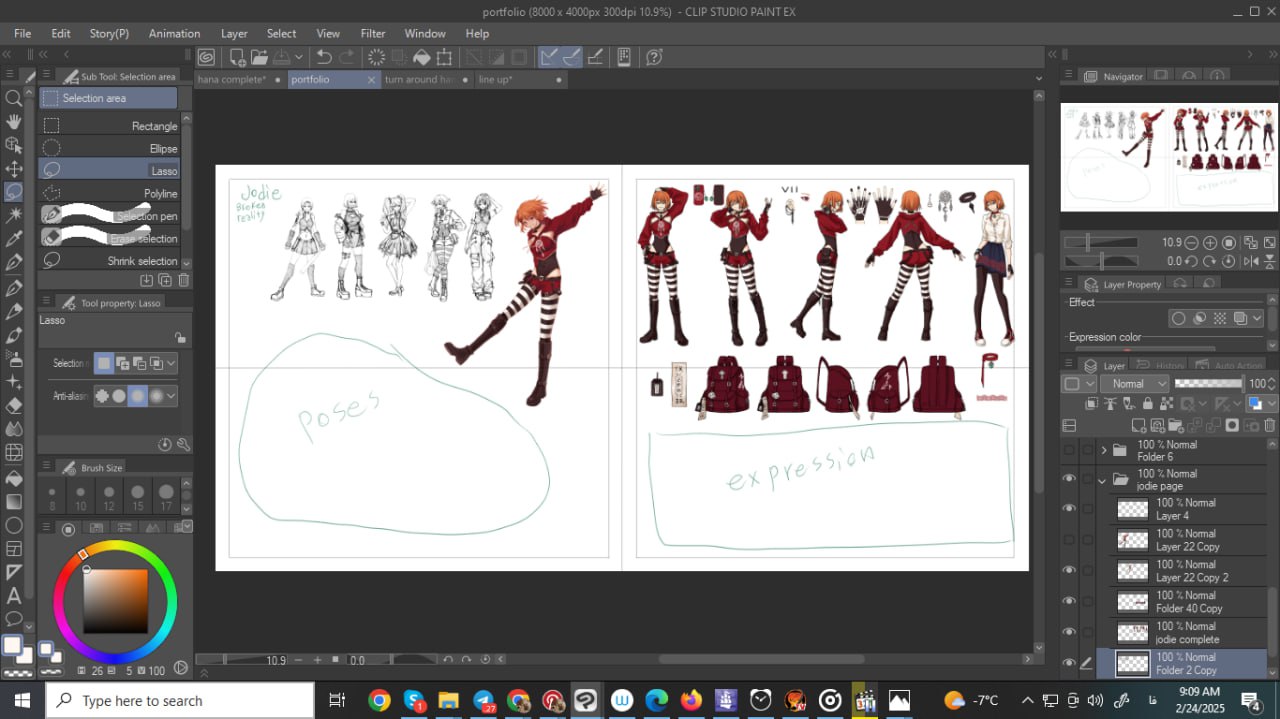1280x719 pixels.
Task: Click the zoom in button in Navigator
Action: point(1210,243)
